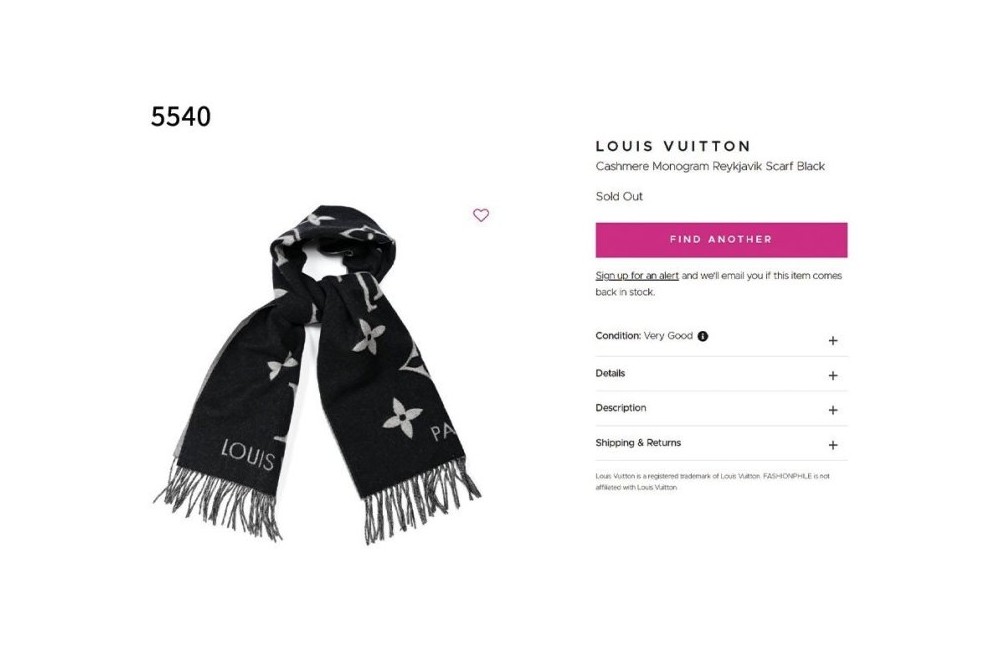
Task: Click the Find Another button
Action: [x=721, y=240]
